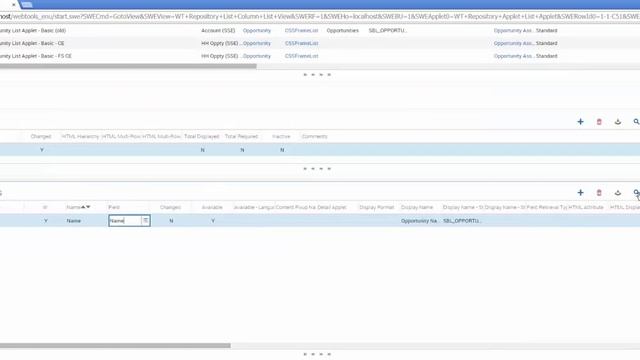Click N value under Total Displayed
This screenshot has height=360, width=640.
click(x=202, y=150)
